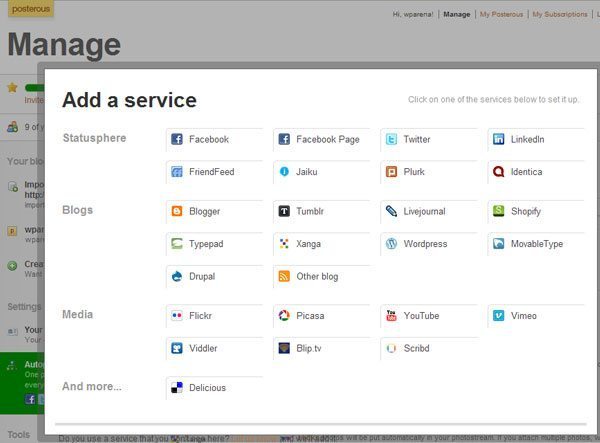Viewport: 600px width, 443px height.
Task: Click the Twitter bird icon
Action: (391, 139)
